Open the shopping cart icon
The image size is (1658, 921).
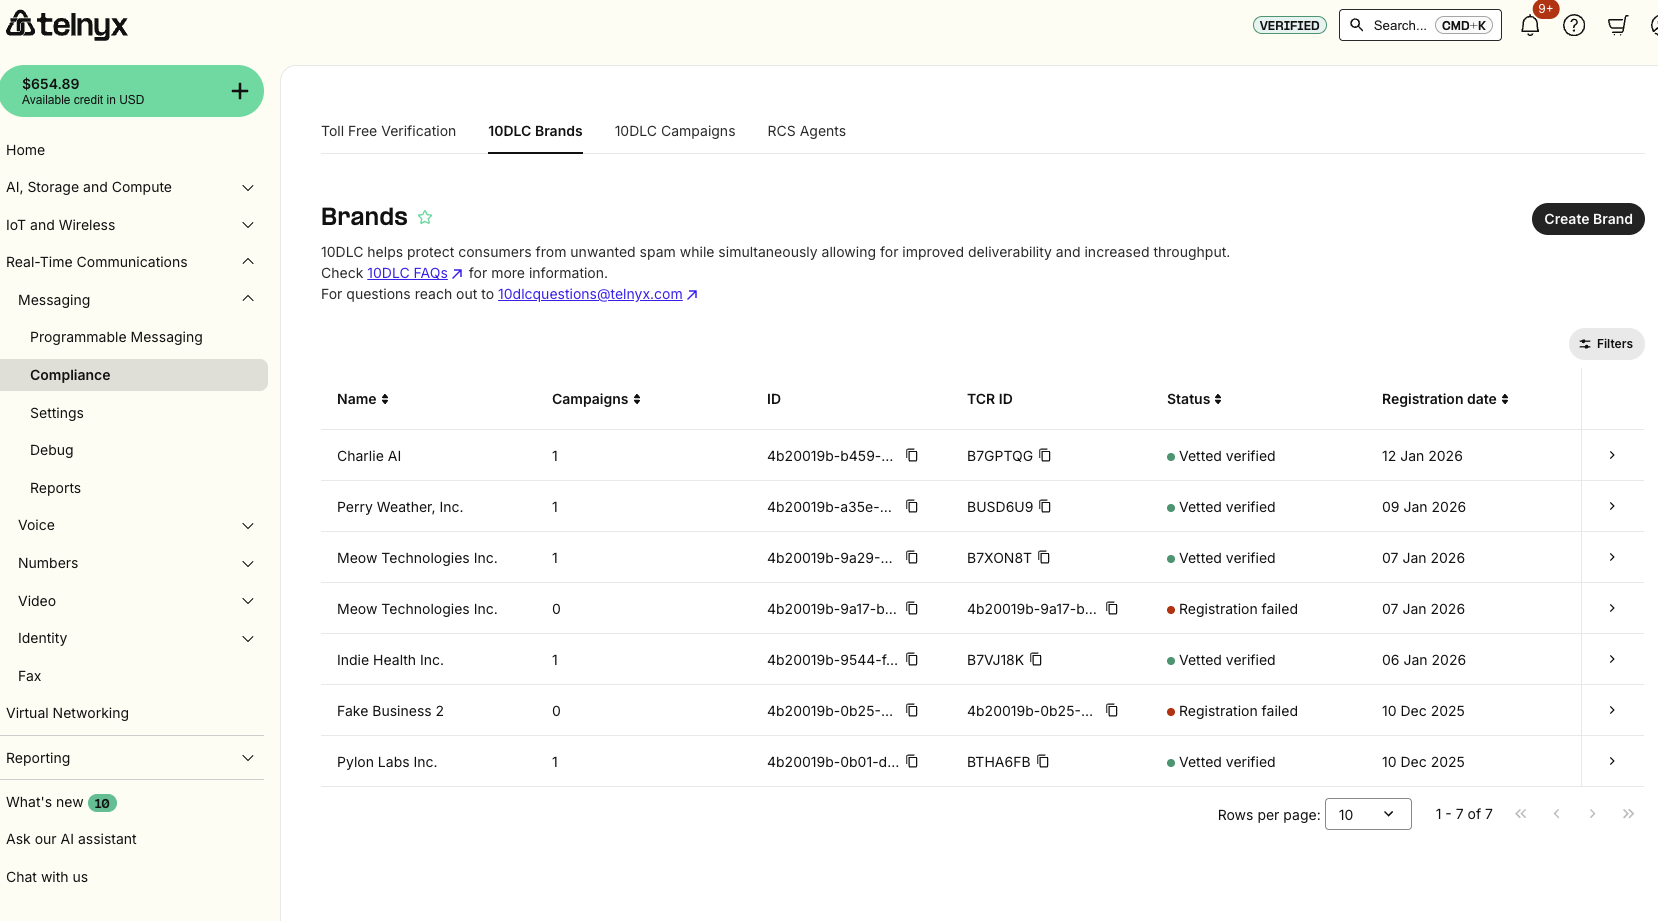[1618, 26]
